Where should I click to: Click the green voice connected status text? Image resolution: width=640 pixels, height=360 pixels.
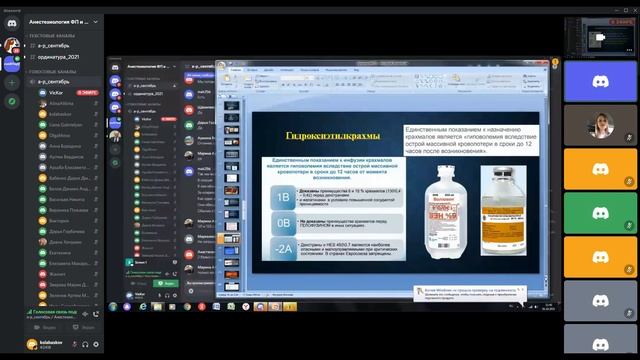[x=55, y=311]
